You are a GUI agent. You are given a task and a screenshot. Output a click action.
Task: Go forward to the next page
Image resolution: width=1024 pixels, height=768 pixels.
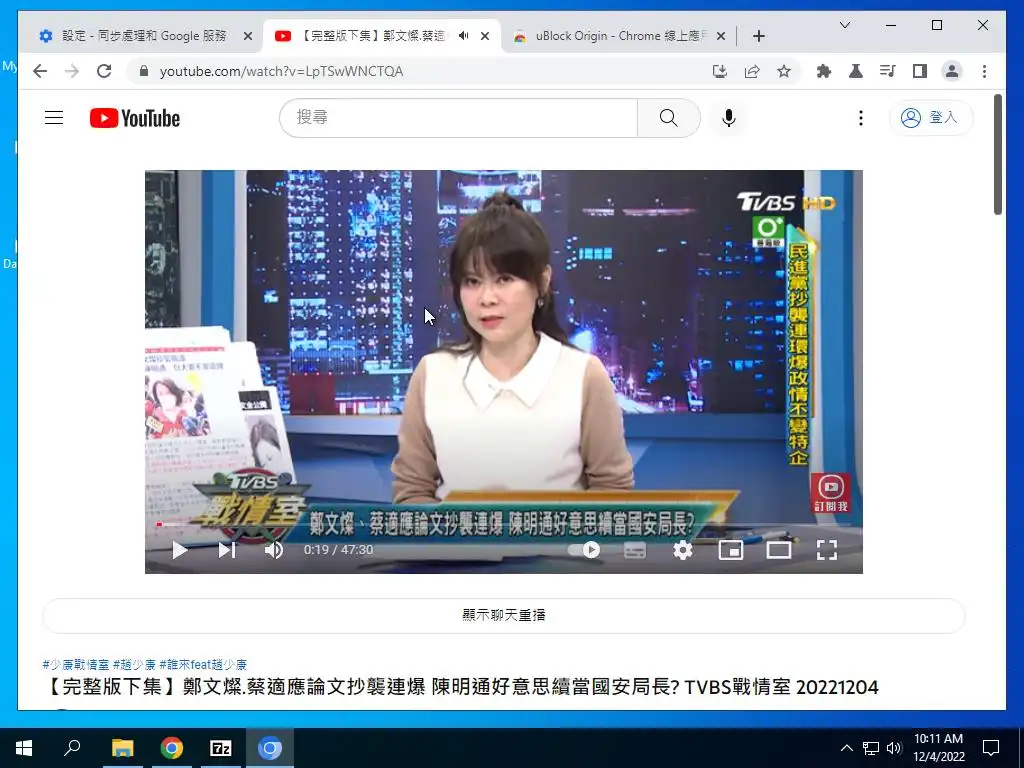coord(72,71)
